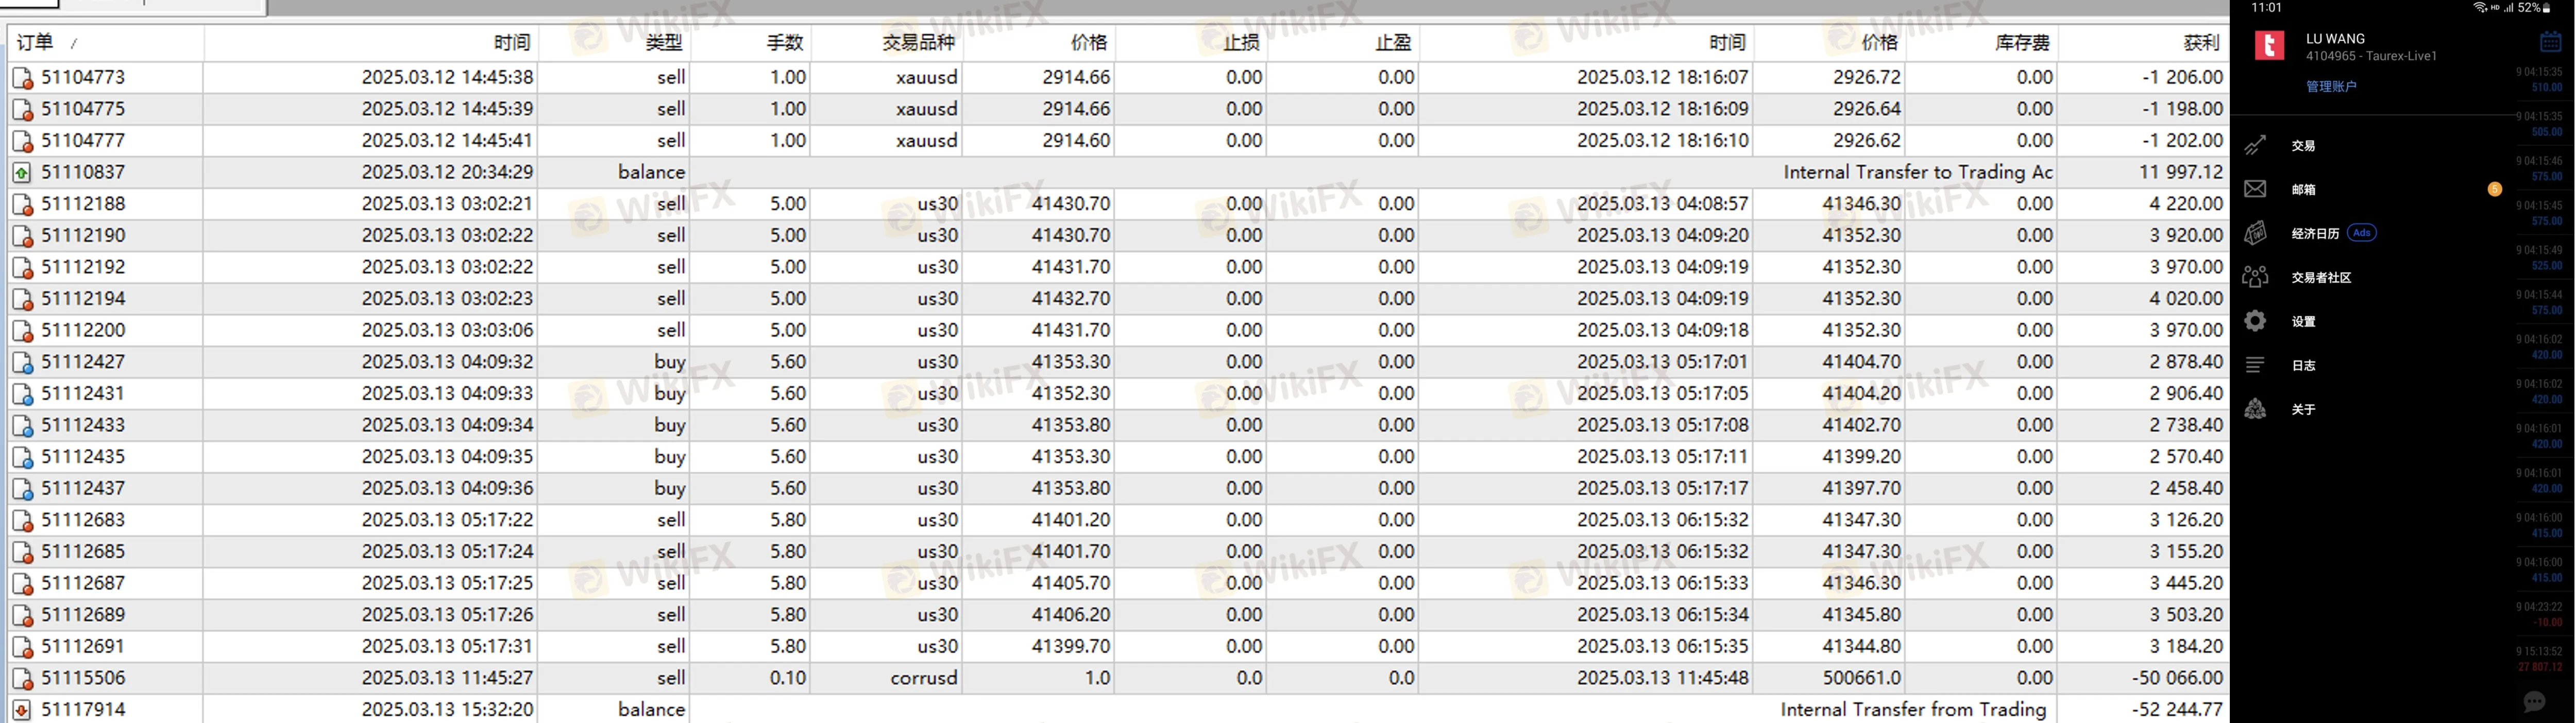The width and height of the screenshot is (2576, 723).
Task: Open the 交易 trade chart icon
Action: [2255, 145]
